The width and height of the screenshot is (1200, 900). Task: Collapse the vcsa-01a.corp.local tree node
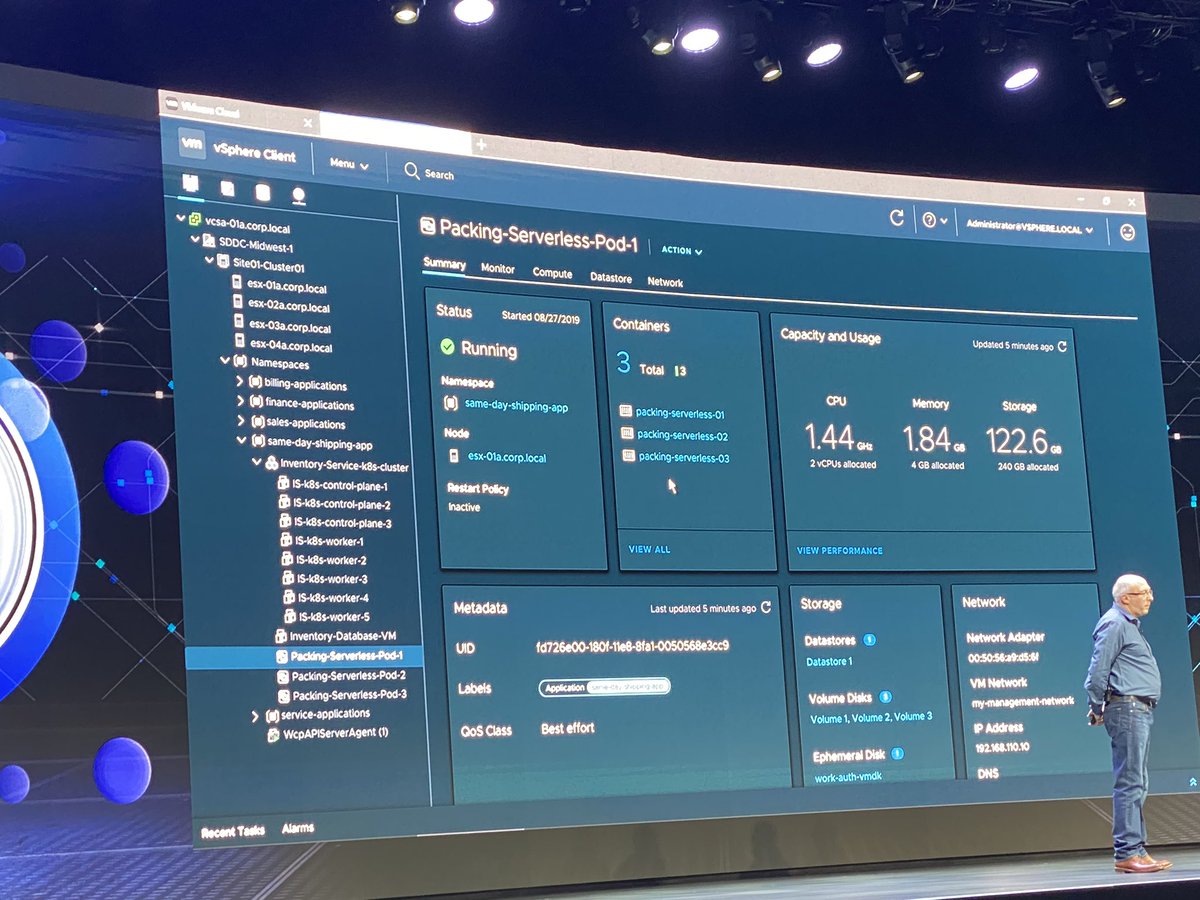point(180,217)
